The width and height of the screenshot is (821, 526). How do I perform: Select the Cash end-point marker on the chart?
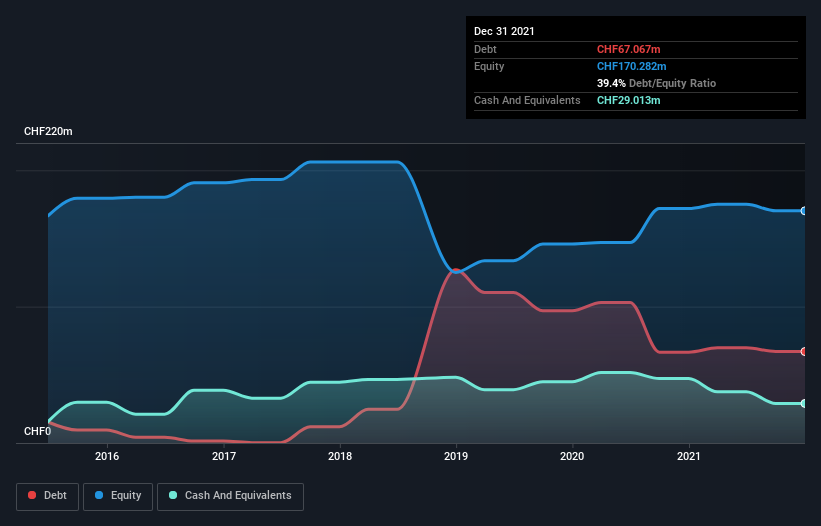(804, 404)
